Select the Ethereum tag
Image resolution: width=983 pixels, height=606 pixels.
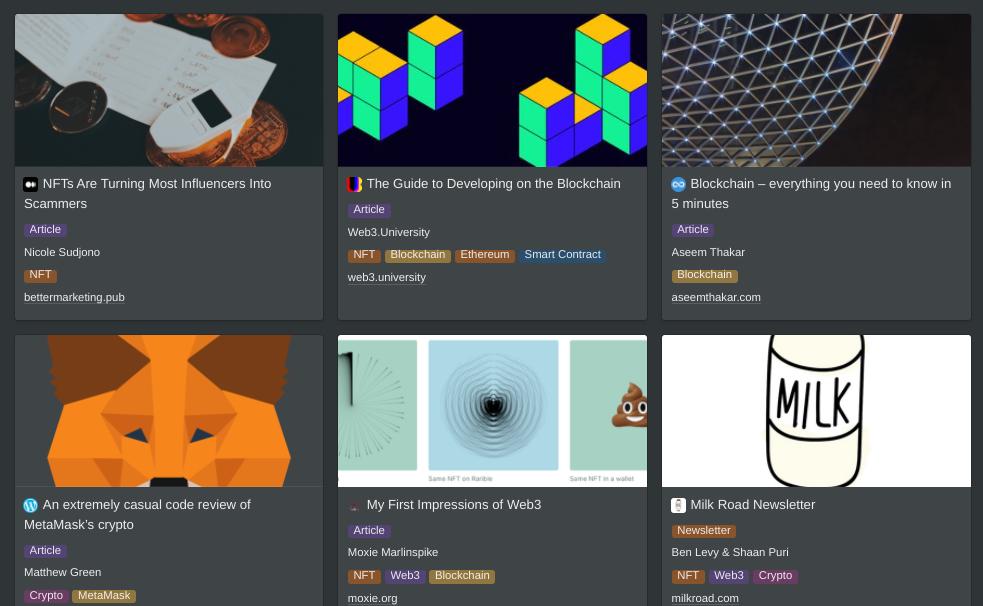click(x=485, y=255)
